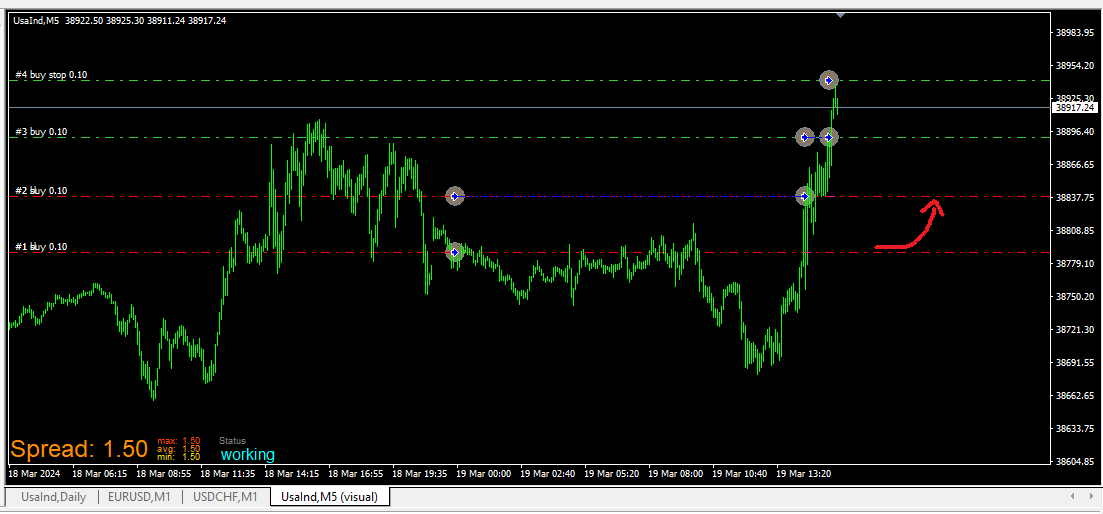Click the 38779.10 price axis label
The image size is (1103, 514).
coord(1075,264)
